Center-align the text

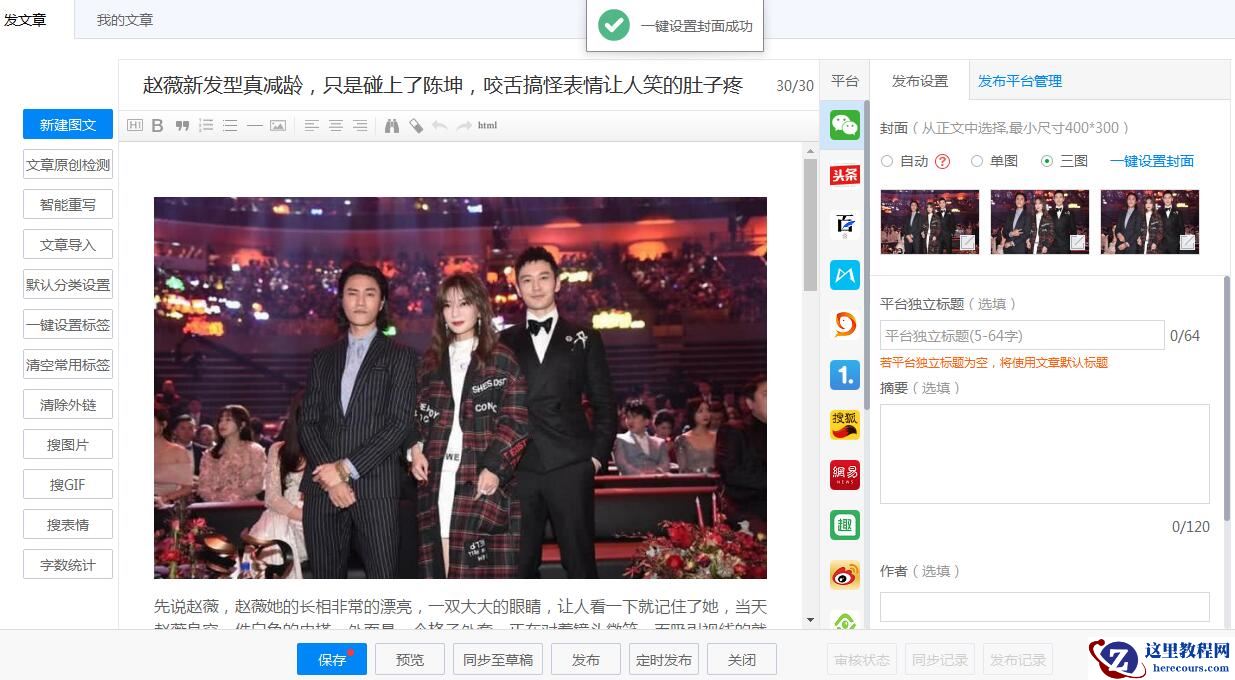[x=336, y=125]
